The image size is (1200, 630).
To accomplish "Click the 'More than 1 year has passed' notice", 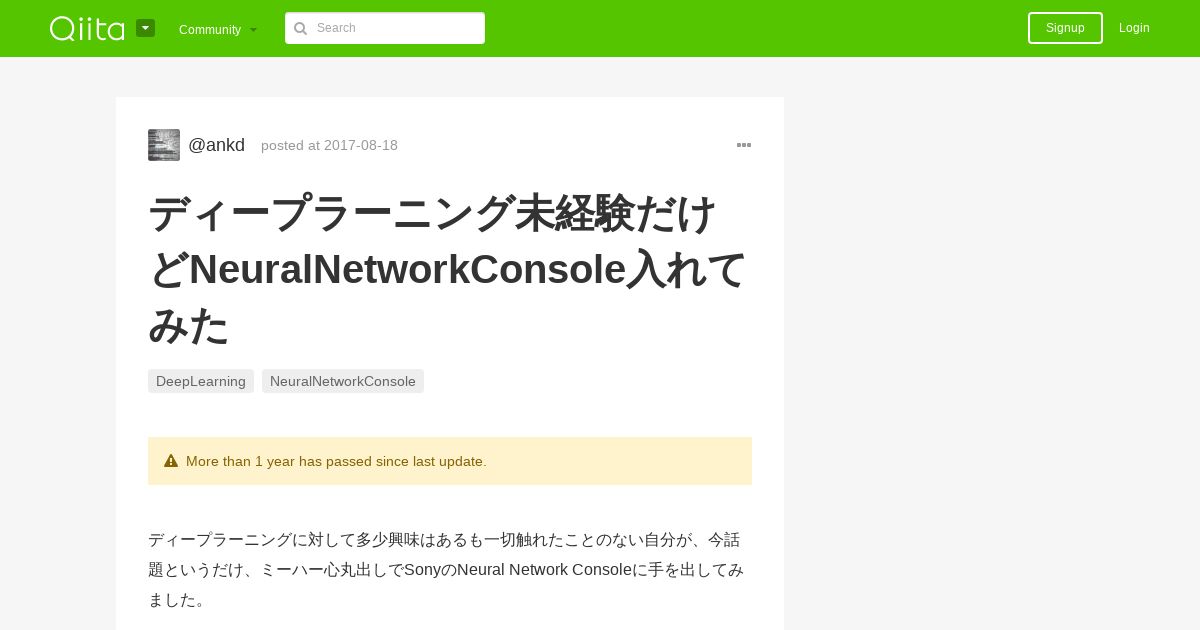I will 450,461.
